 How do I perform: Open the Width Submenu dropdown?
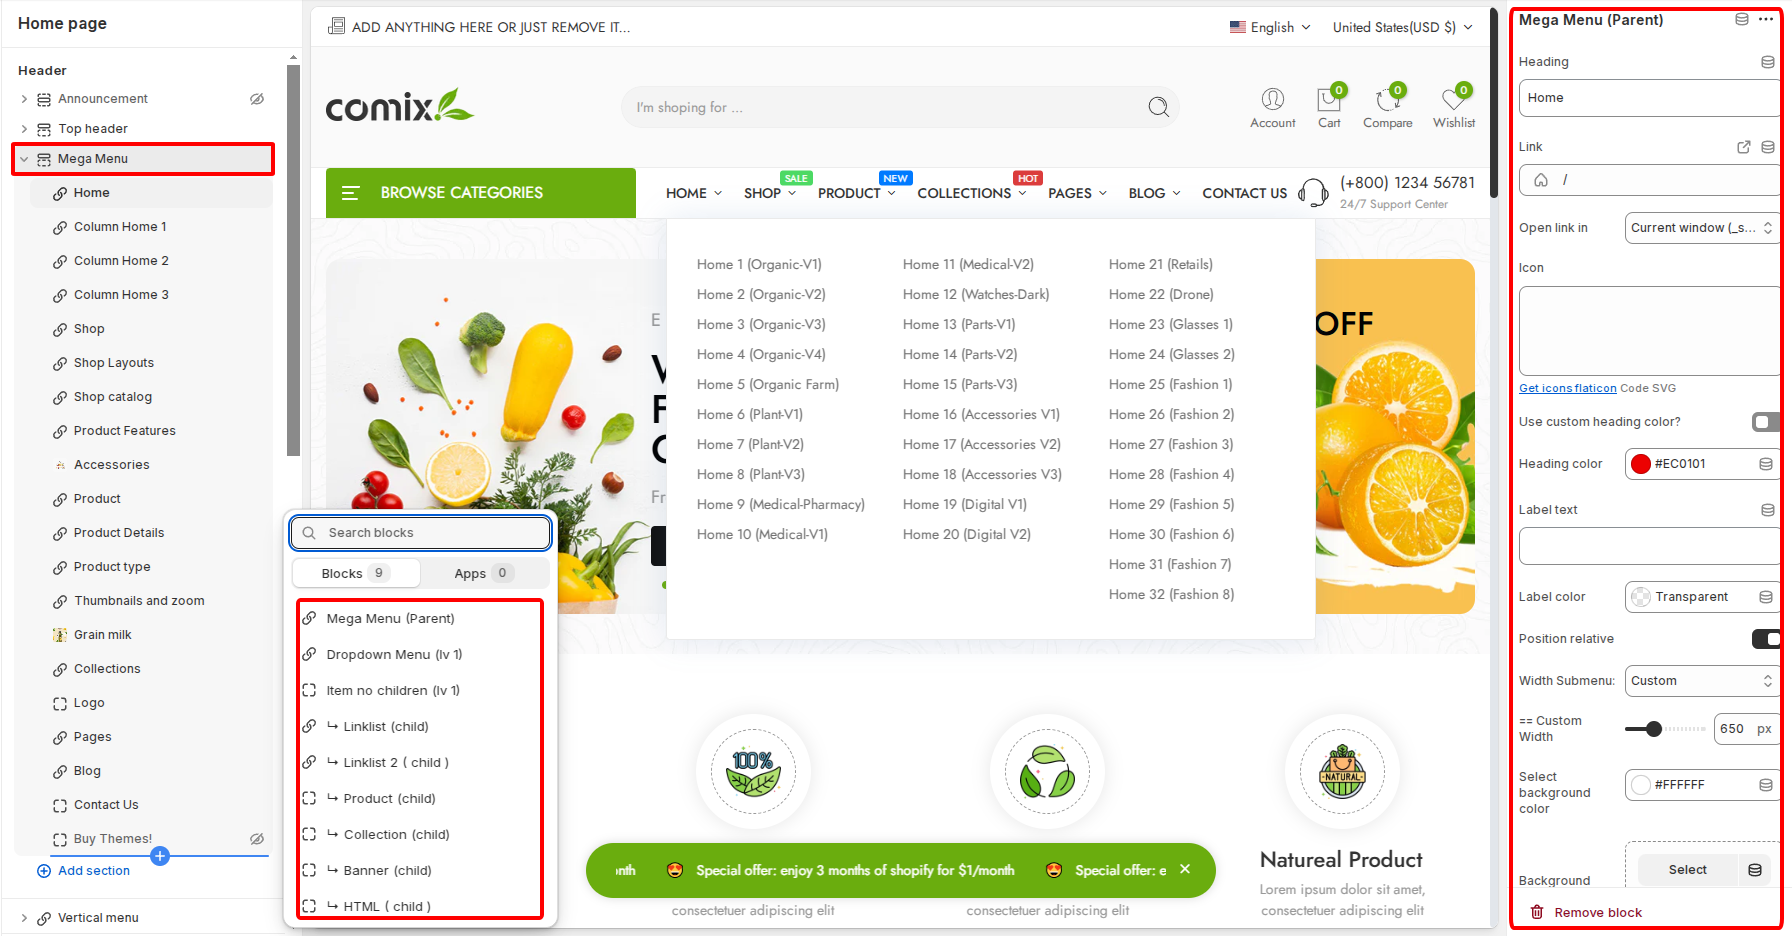pos(1700,681)
